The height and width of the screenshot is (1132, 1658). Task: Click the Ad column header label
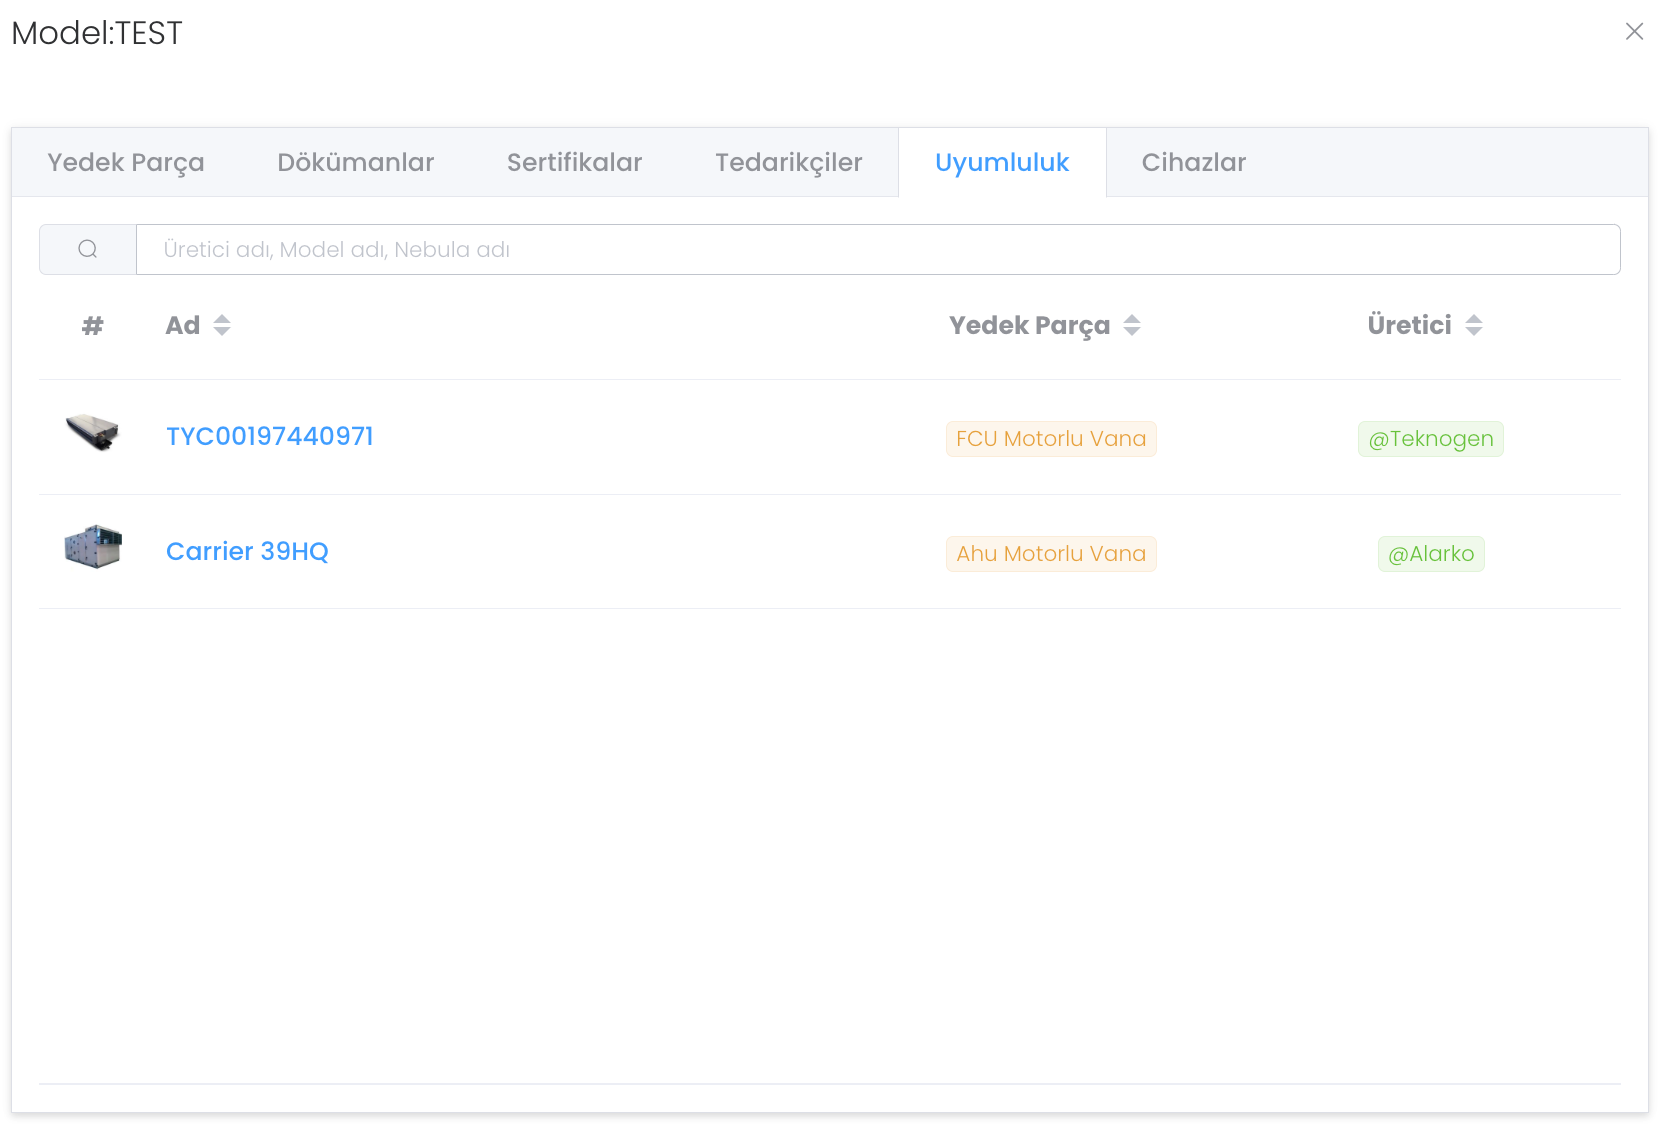point(183,325)
